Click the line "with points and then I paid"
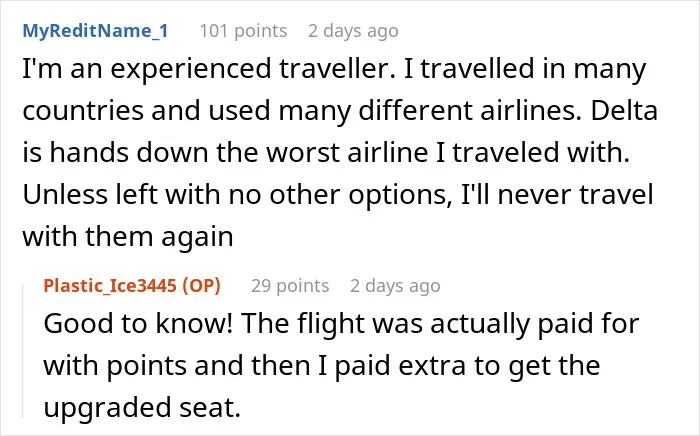Screen dimensions: 700x436 click(x=321, y=366)
